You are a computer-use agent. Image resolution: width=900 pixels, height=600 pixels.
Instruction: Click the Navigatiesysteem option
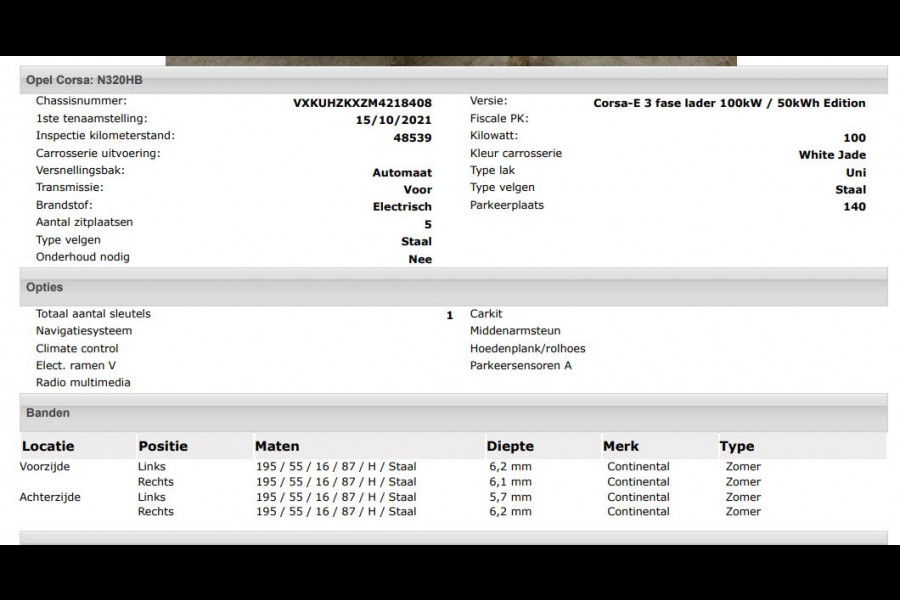point(84,331)
